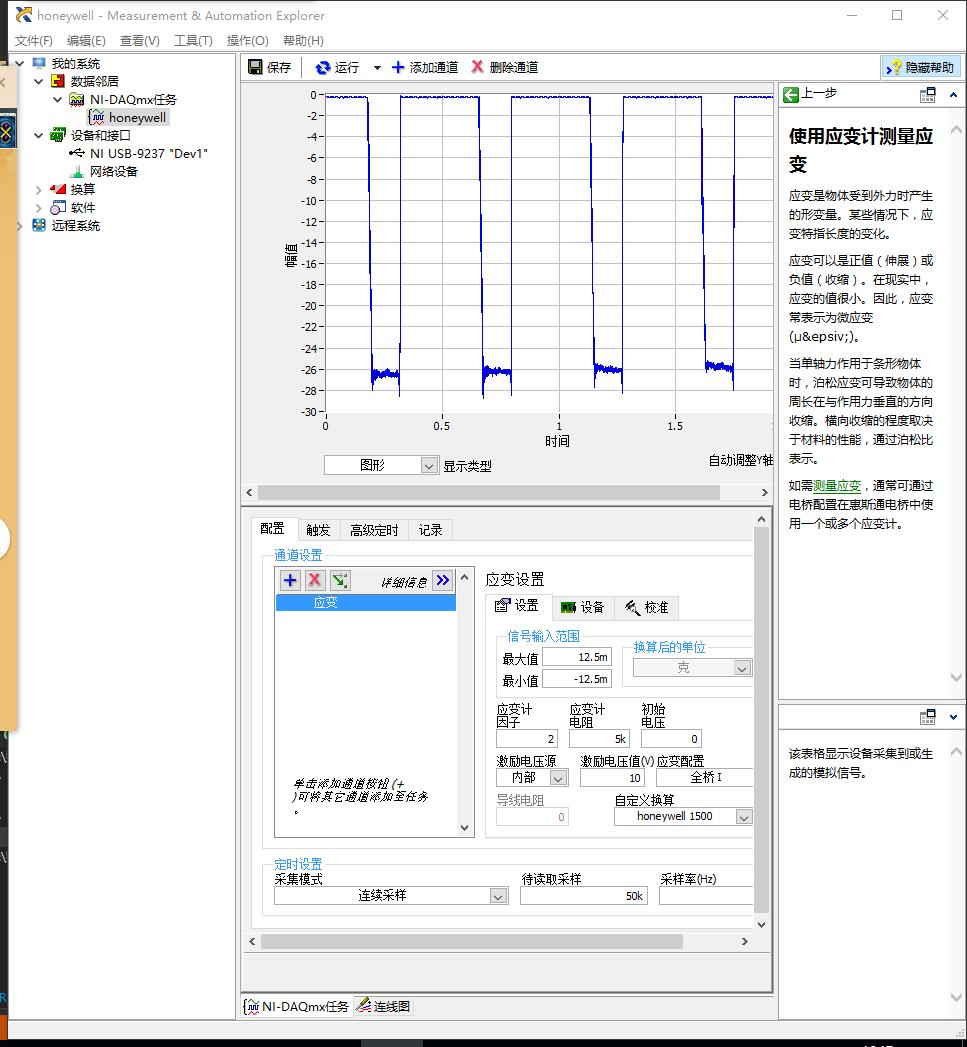967x1047 pixels.
Task: Collapse the 我的系统 tree node
Action: point(19,63)
